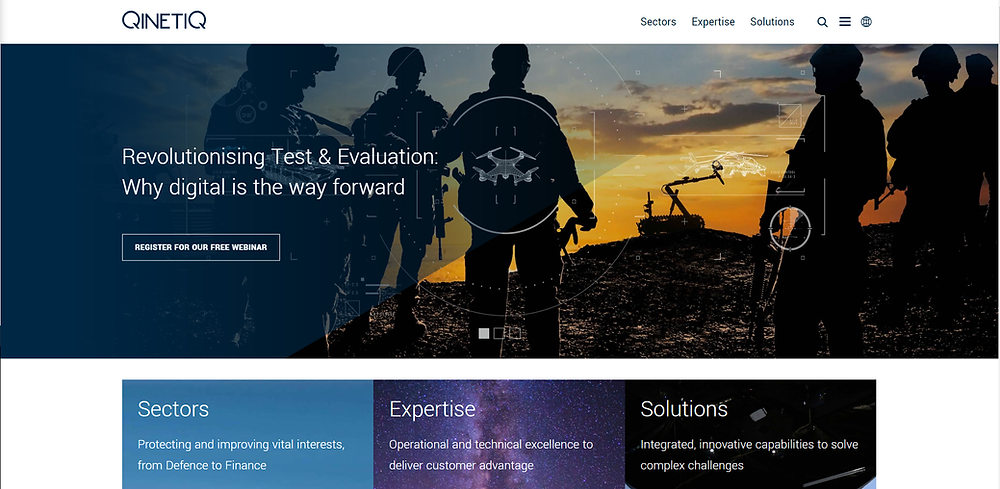Select the second carousel slide indicator
The height and width of the screenshot is (489, 1000).
(499, 333)
